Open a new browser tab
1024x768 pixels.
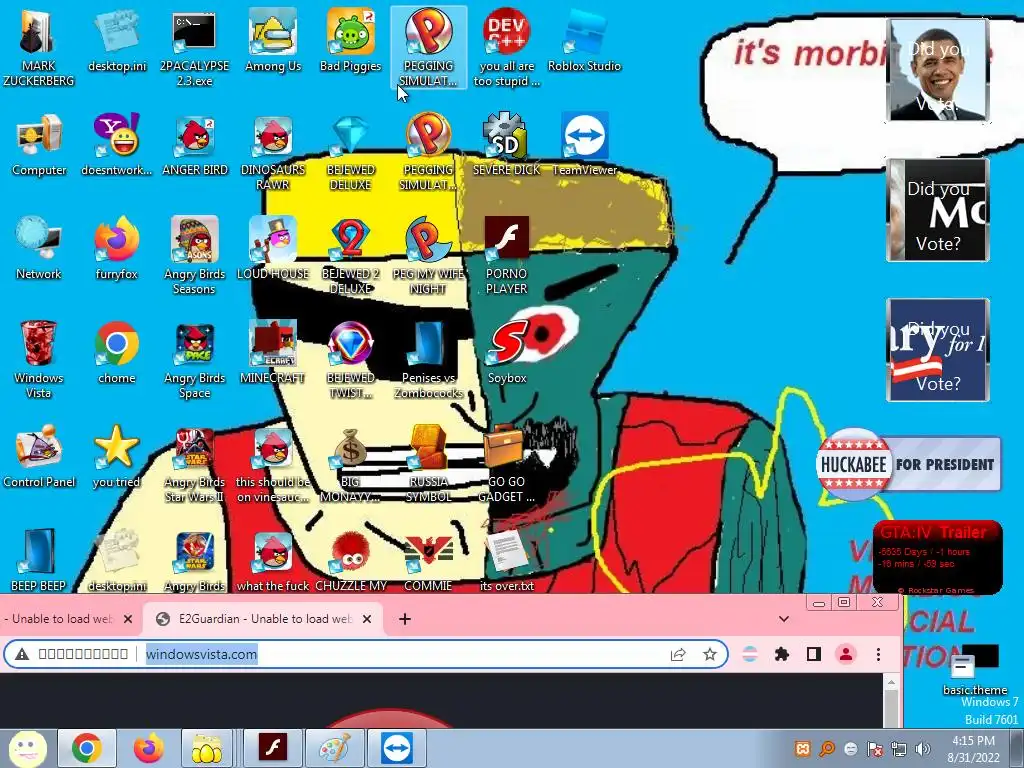click(x=405, y=618)
